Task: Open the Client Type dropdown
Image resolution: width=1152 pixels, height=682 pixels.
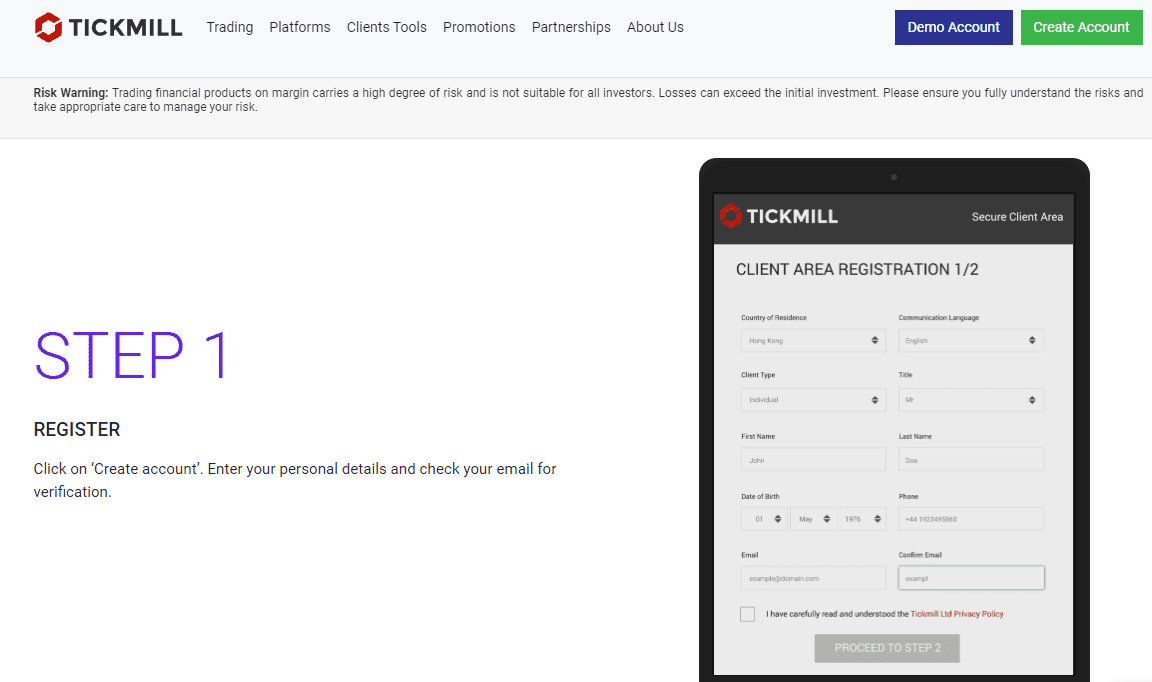Action: click(x=813, y=400)
